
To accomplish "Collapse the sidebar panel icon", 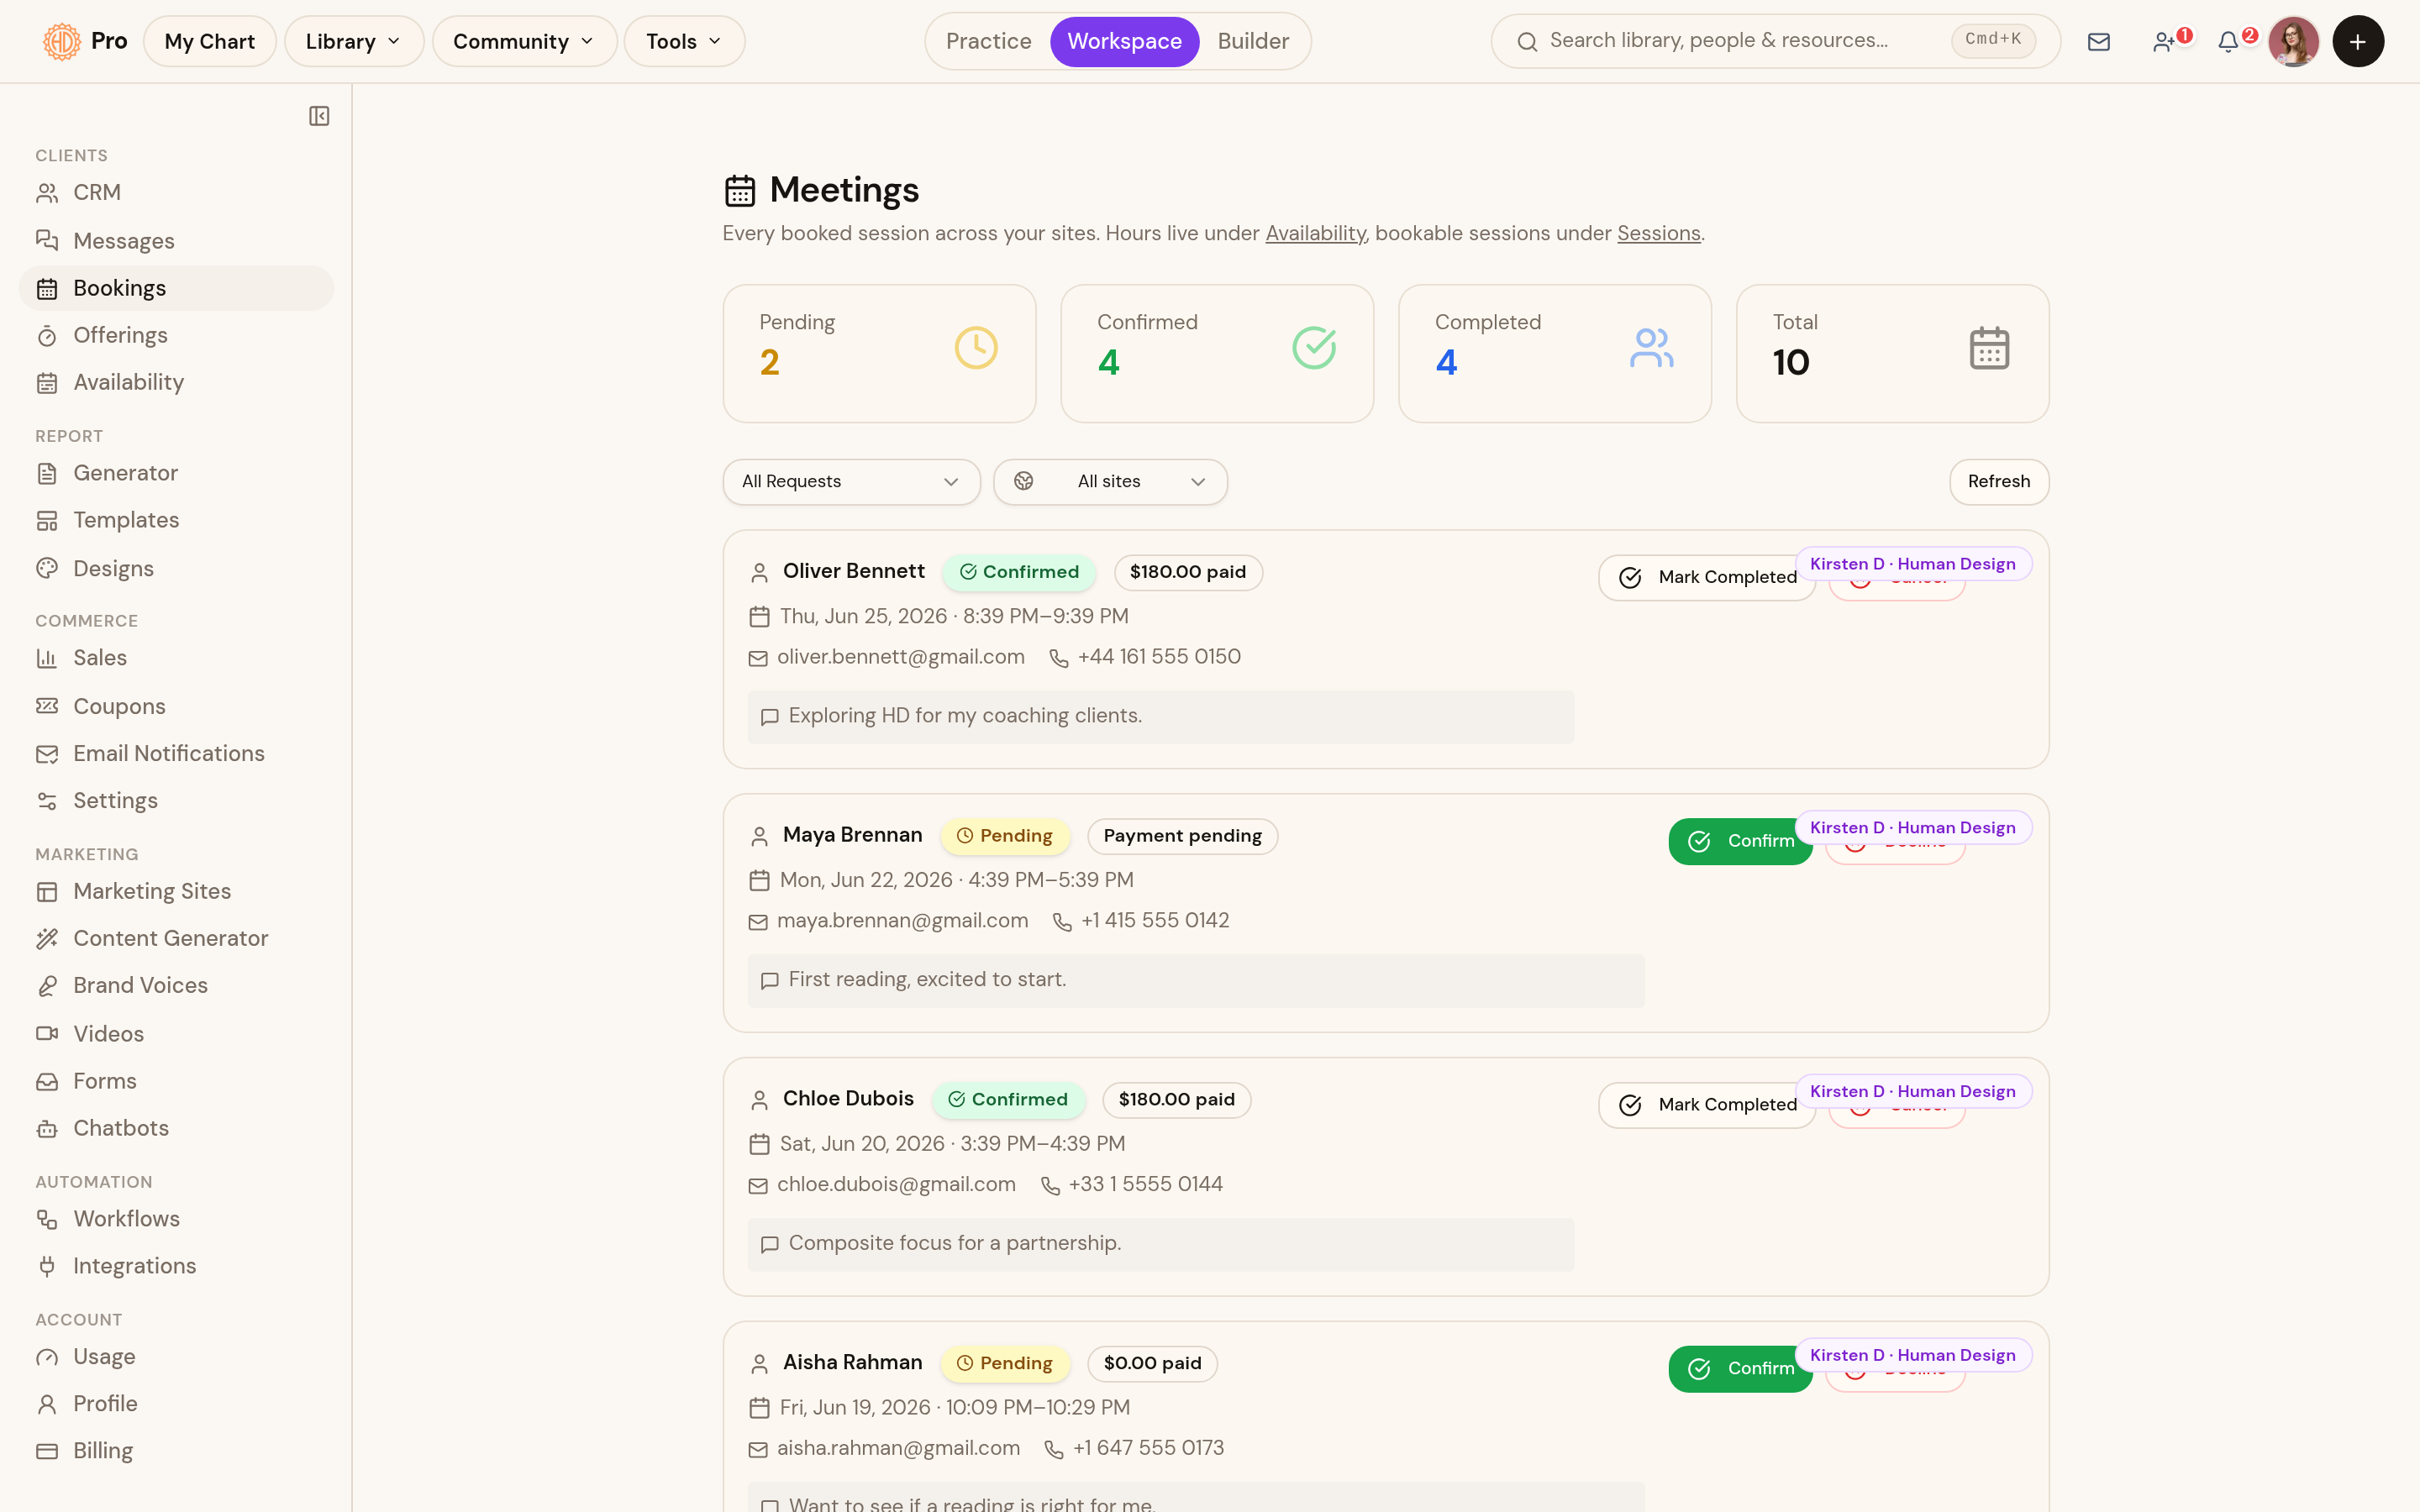I will pyautogui.click(x=319, y=116).
